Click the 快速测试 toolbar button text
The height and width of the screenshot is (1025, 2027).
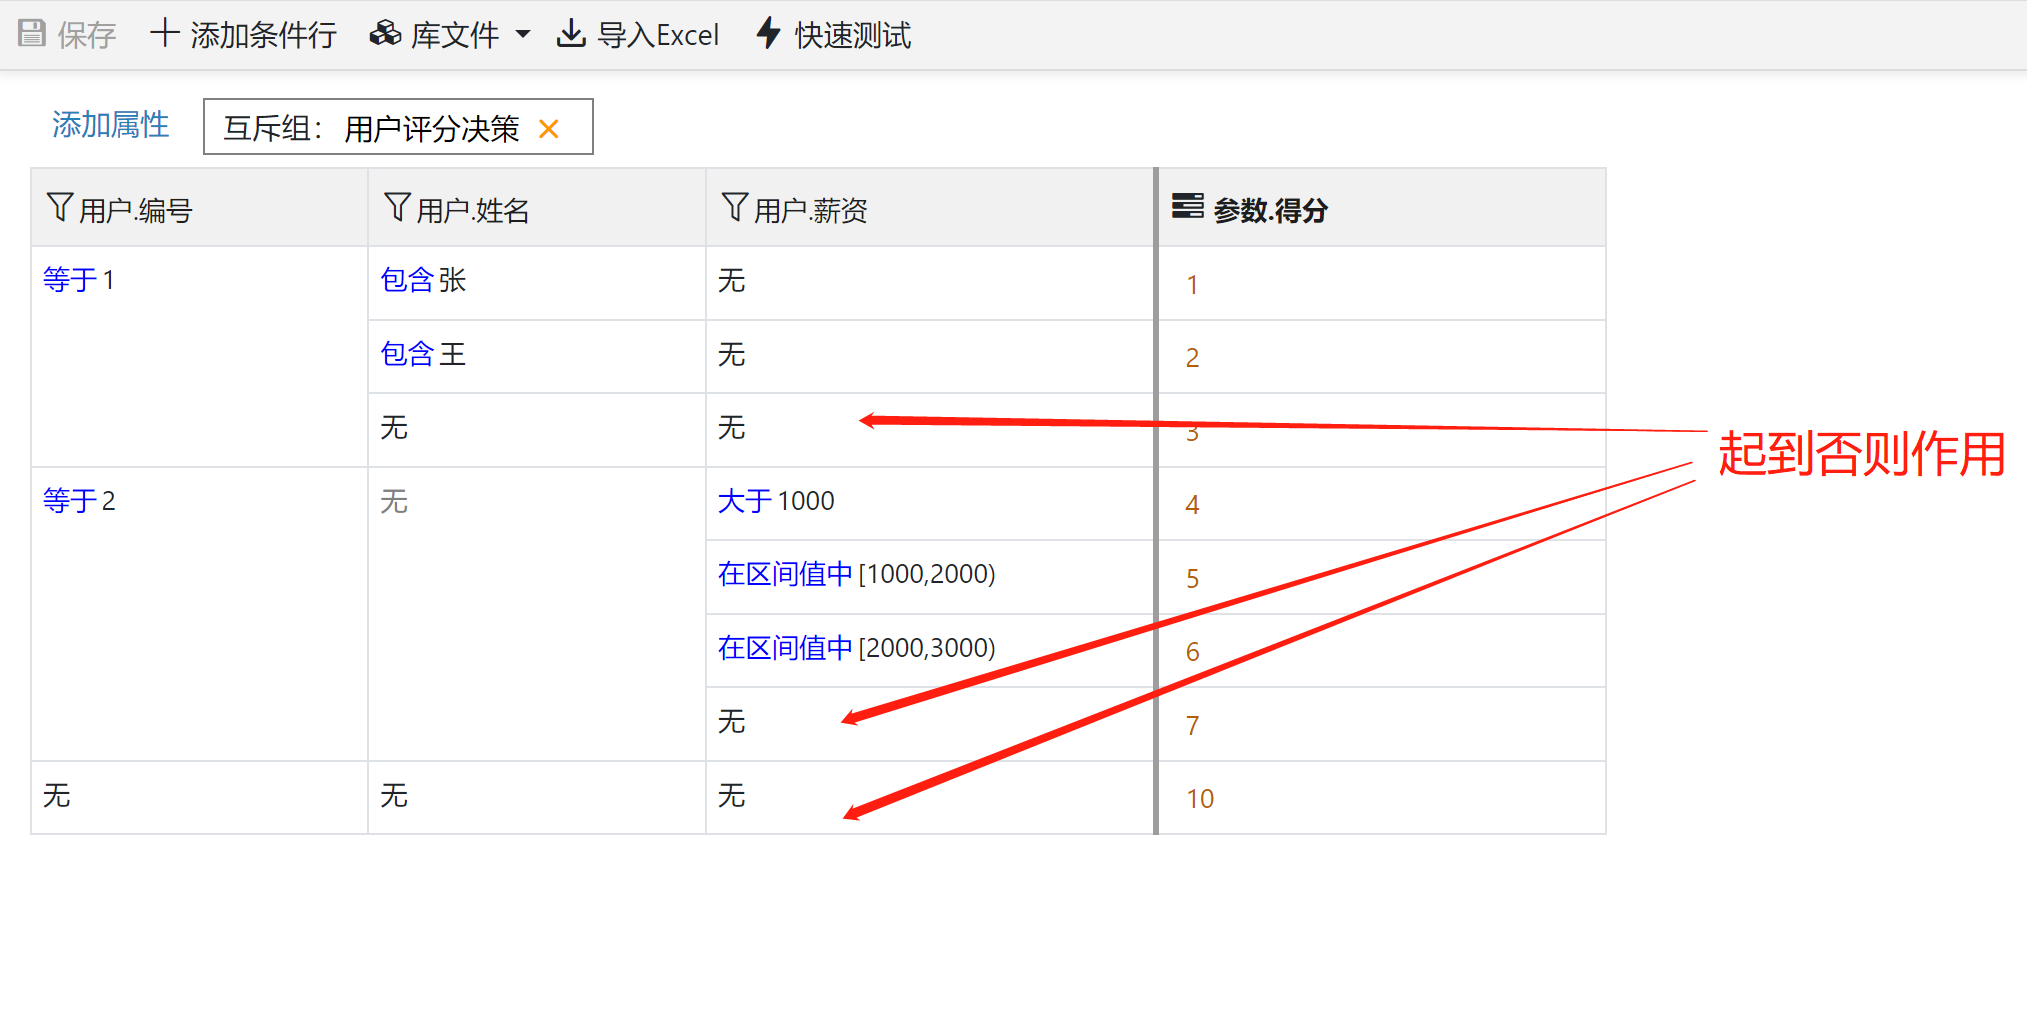(x=852, y=36)
